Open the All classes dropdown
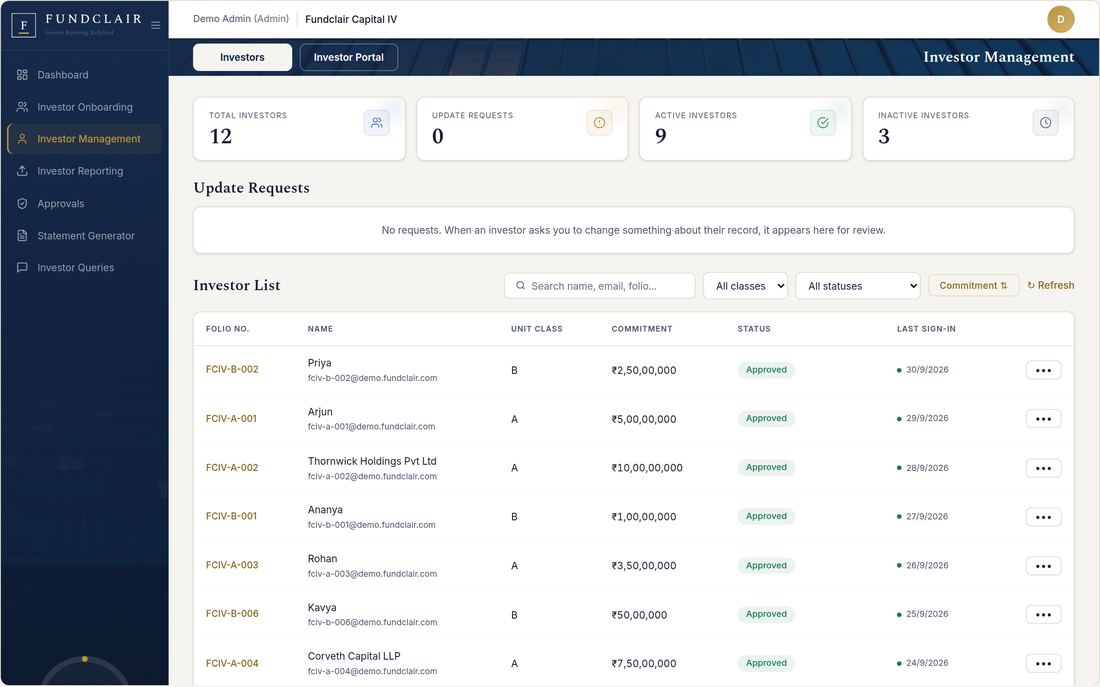 [x=745, y=286]
